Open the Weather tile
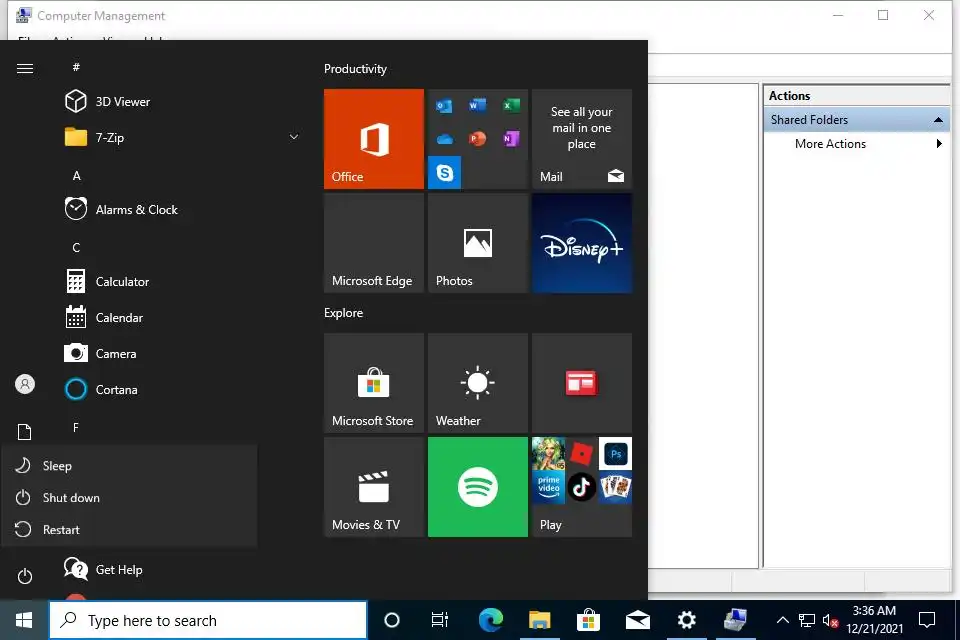Screen dimensions: 960x640 tap(478, 383)
